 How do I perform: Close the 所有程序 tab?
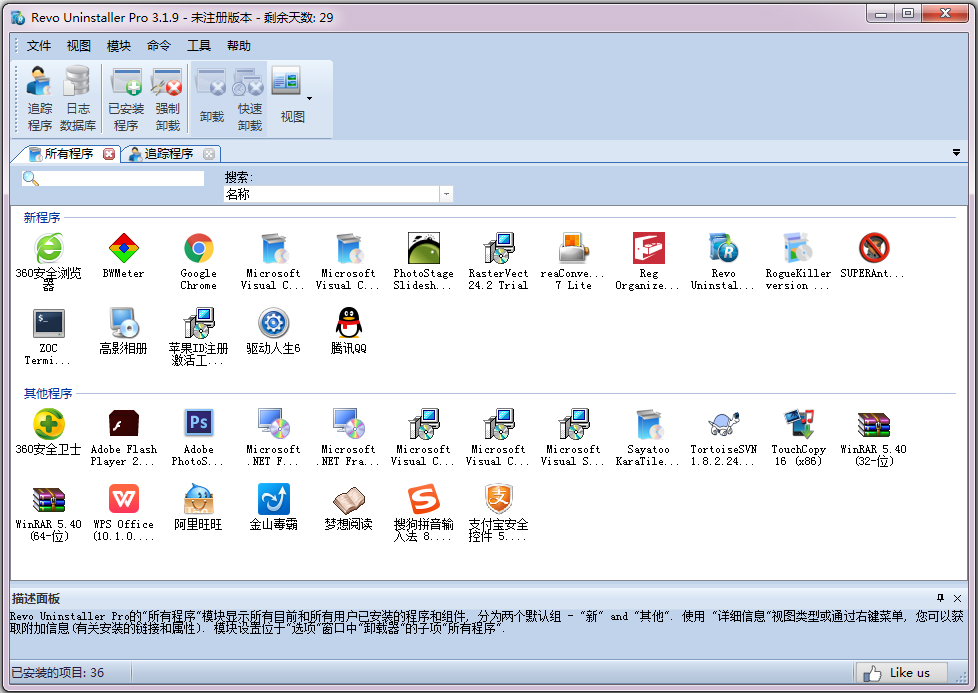point(108,155)
